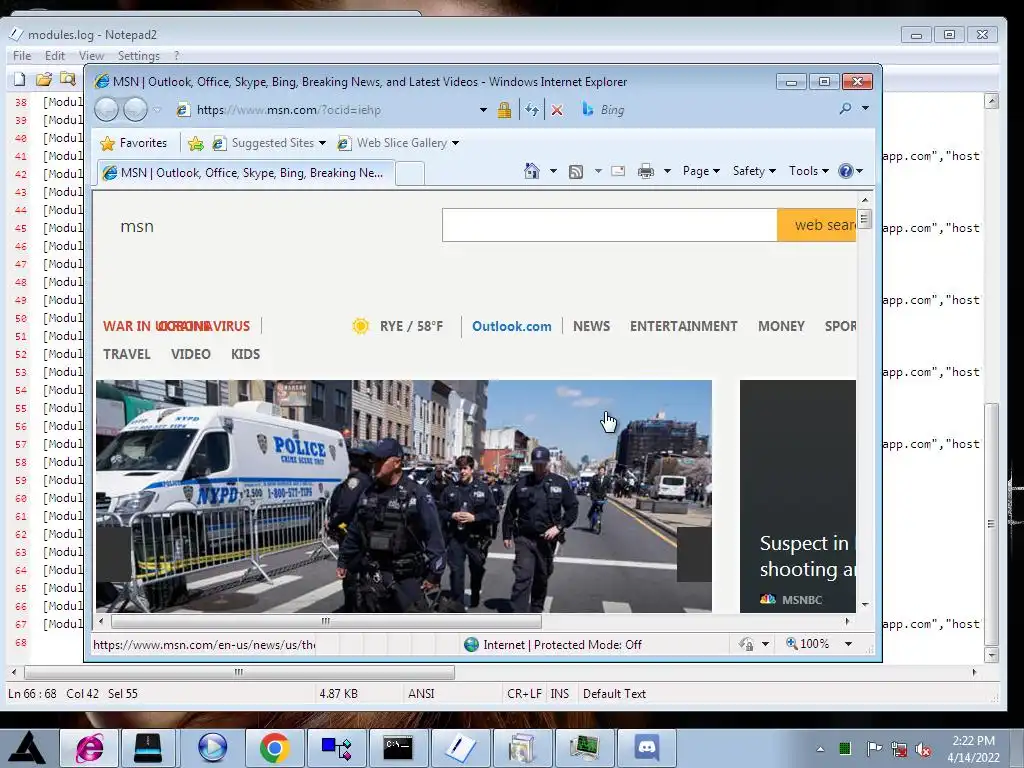Open Internet Explorer from the taskbar
The image size is (1024, 768).
pyautogui.click(x=89, y=748)
